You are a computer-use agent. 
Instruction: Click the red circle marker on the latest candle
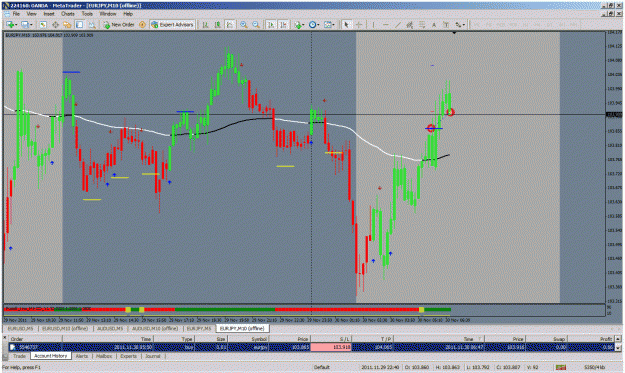[x=450, y=112]
